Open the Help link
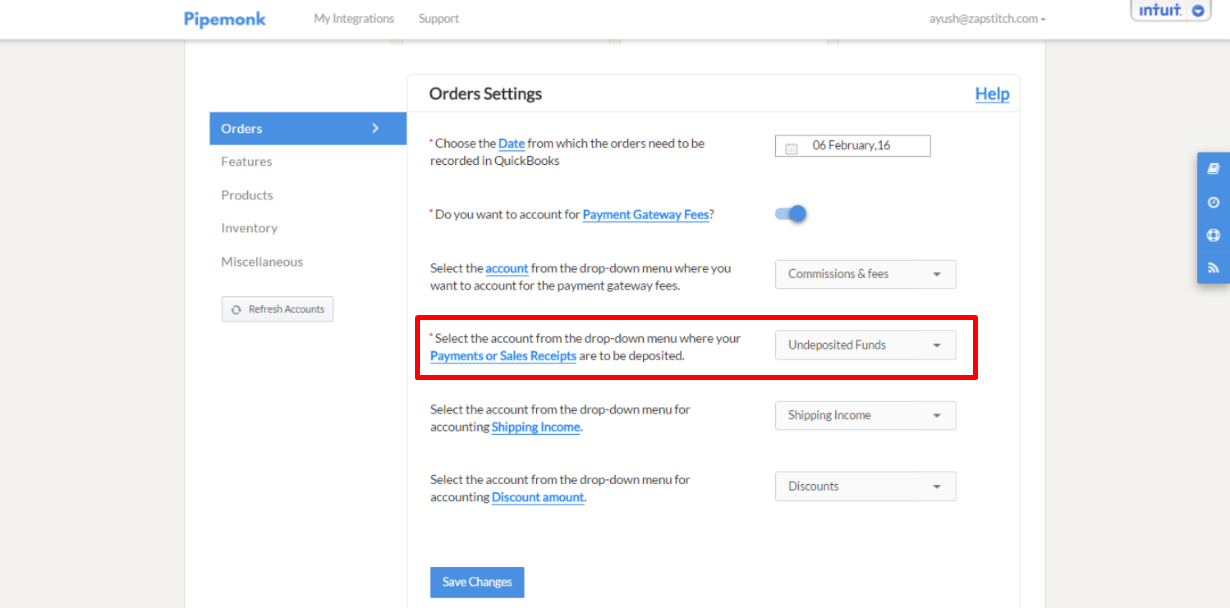The image size is (1230, 608). (x=992, y=94)
